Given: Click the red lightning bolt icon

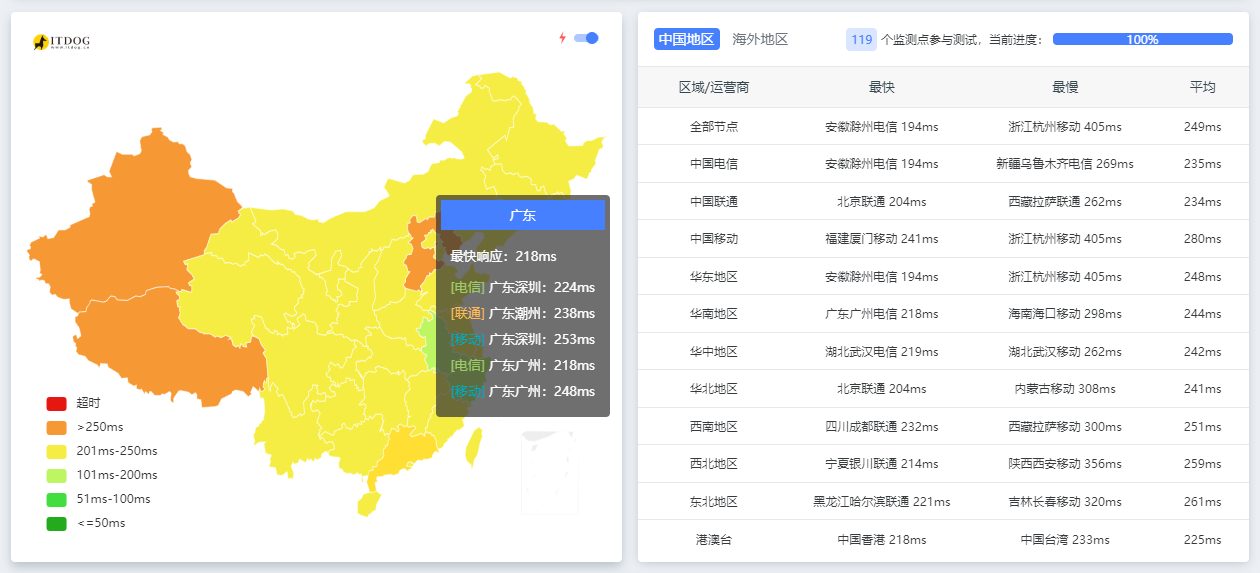Looking at the screenshot, I should click(x=562, y=38).
